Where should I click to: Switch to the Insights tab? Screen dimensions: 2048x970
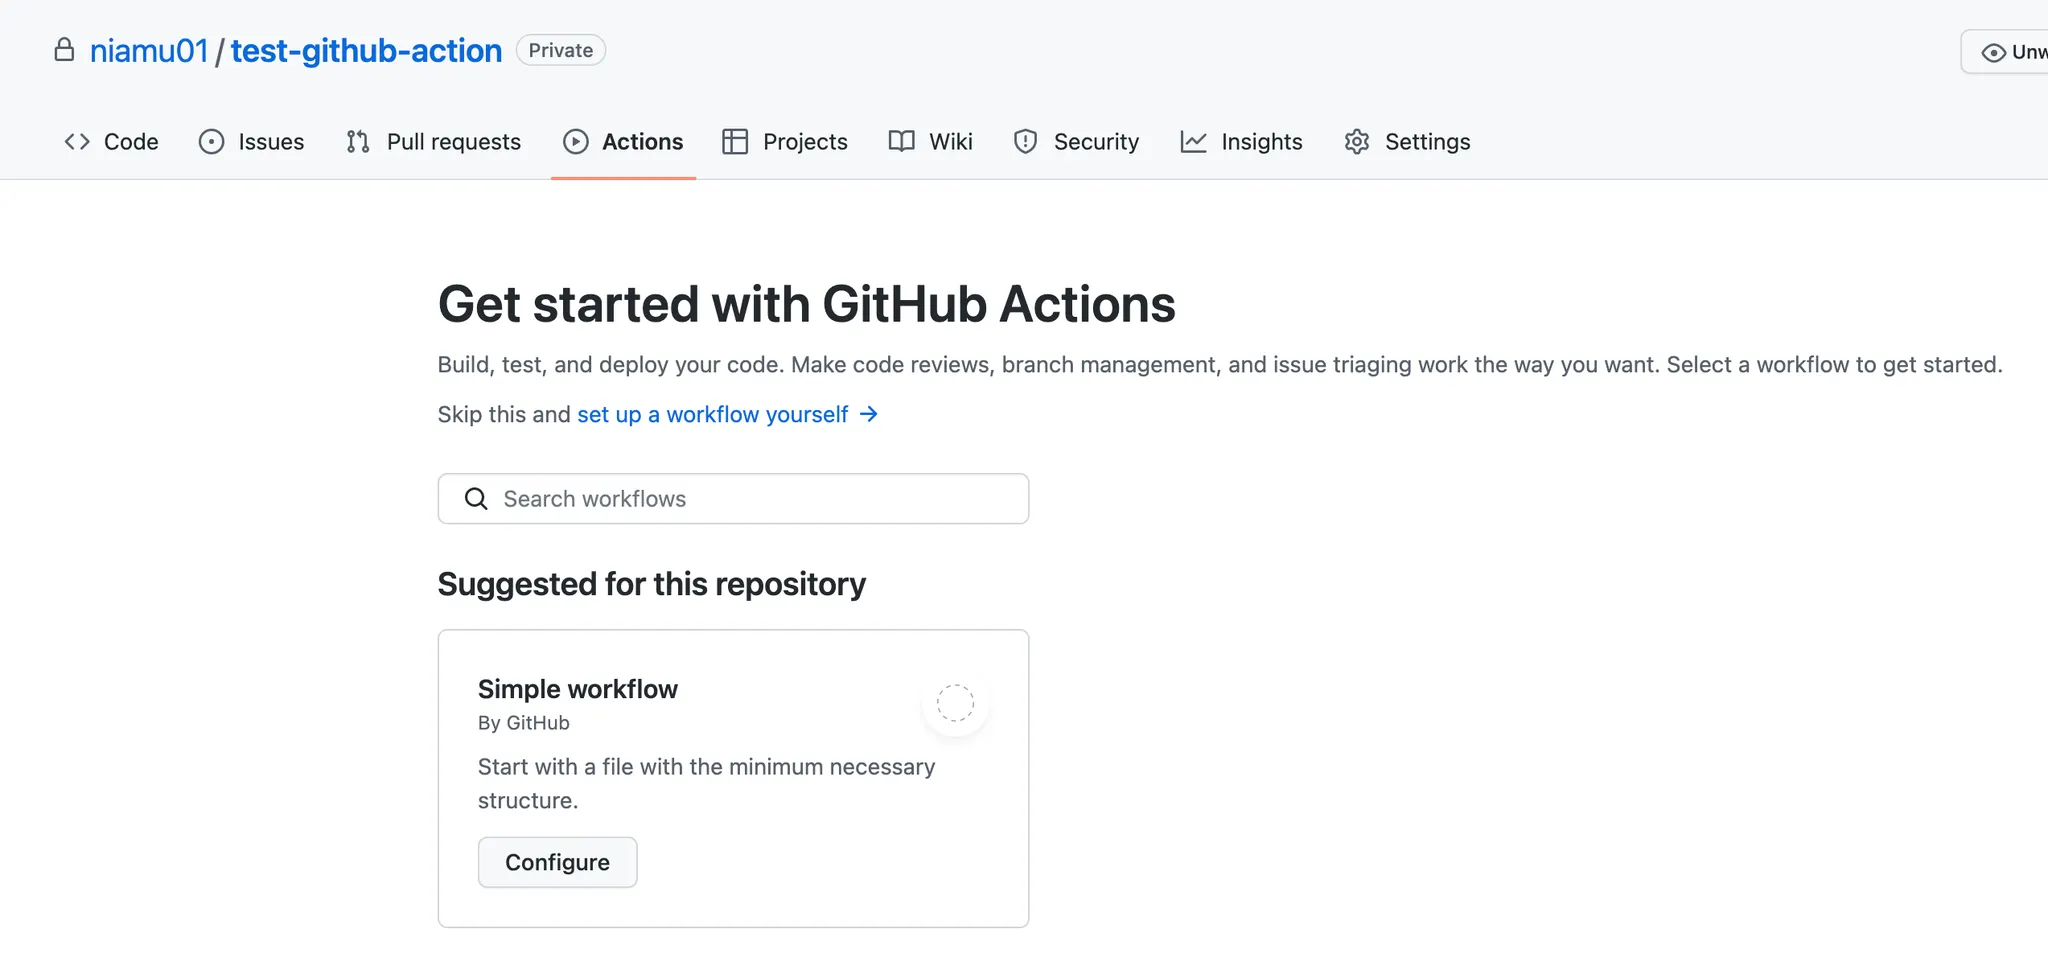[x=1261, y=142]
